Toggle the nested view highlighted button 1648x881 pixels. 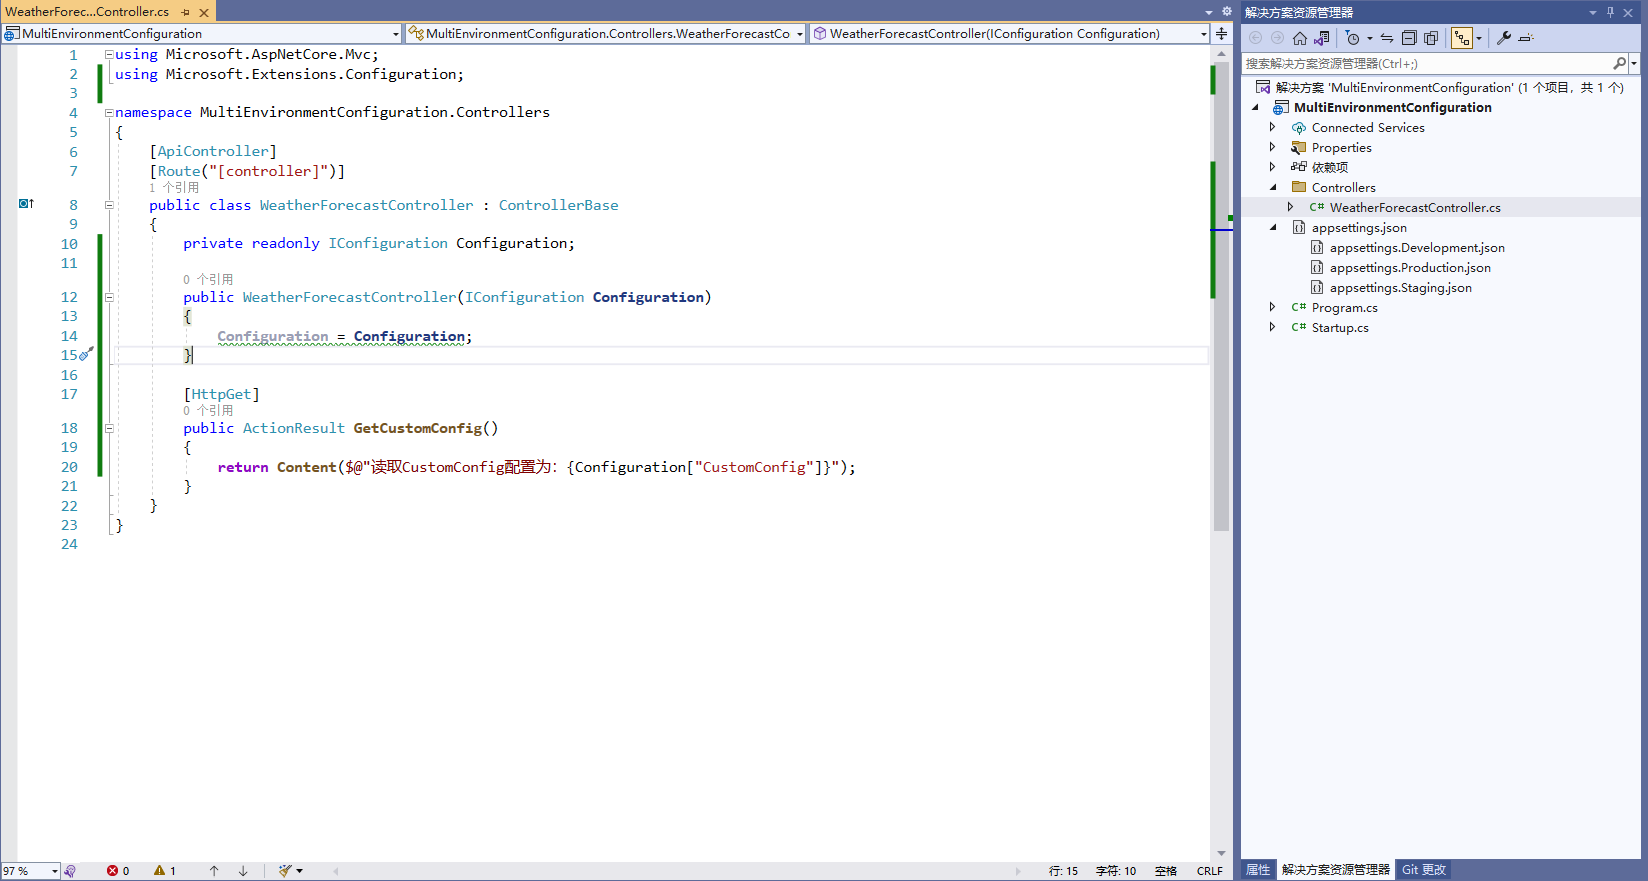(1462, 38)
